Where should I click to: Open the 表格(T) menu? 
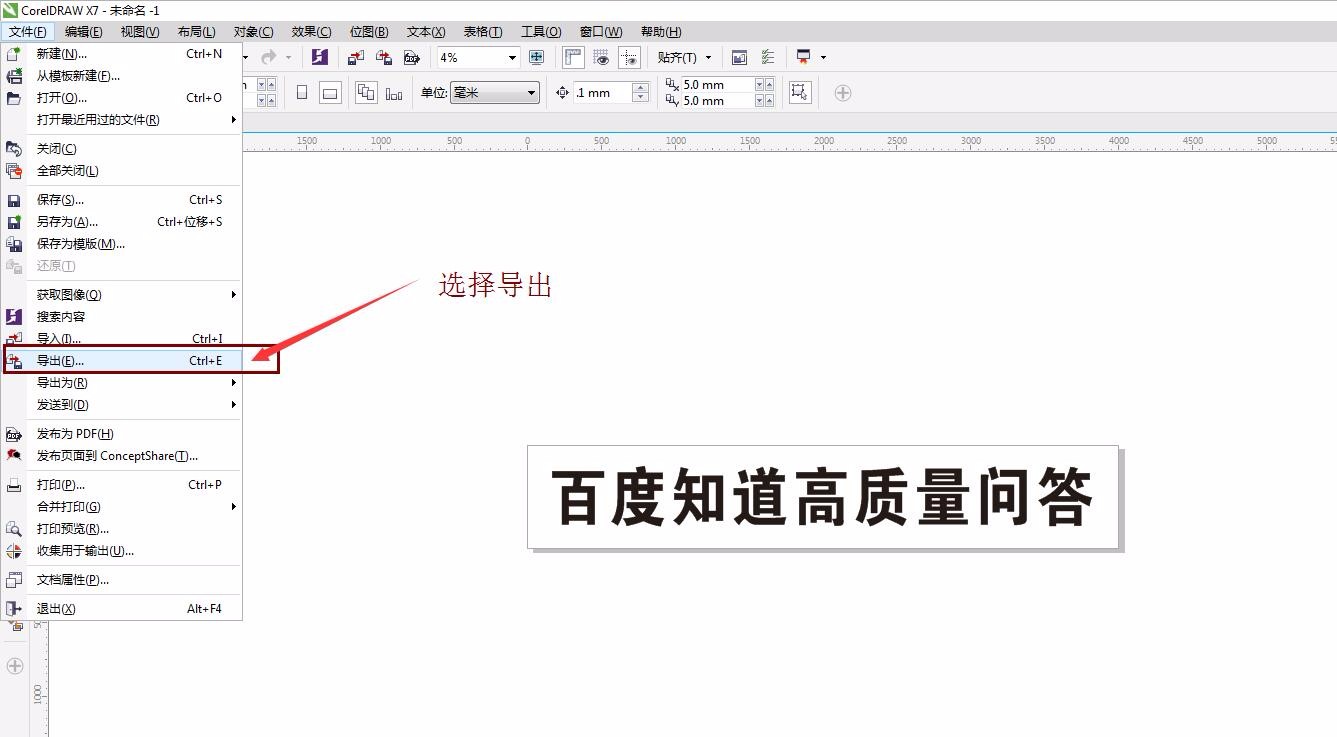pyautogui.click(x=483, y=32)
